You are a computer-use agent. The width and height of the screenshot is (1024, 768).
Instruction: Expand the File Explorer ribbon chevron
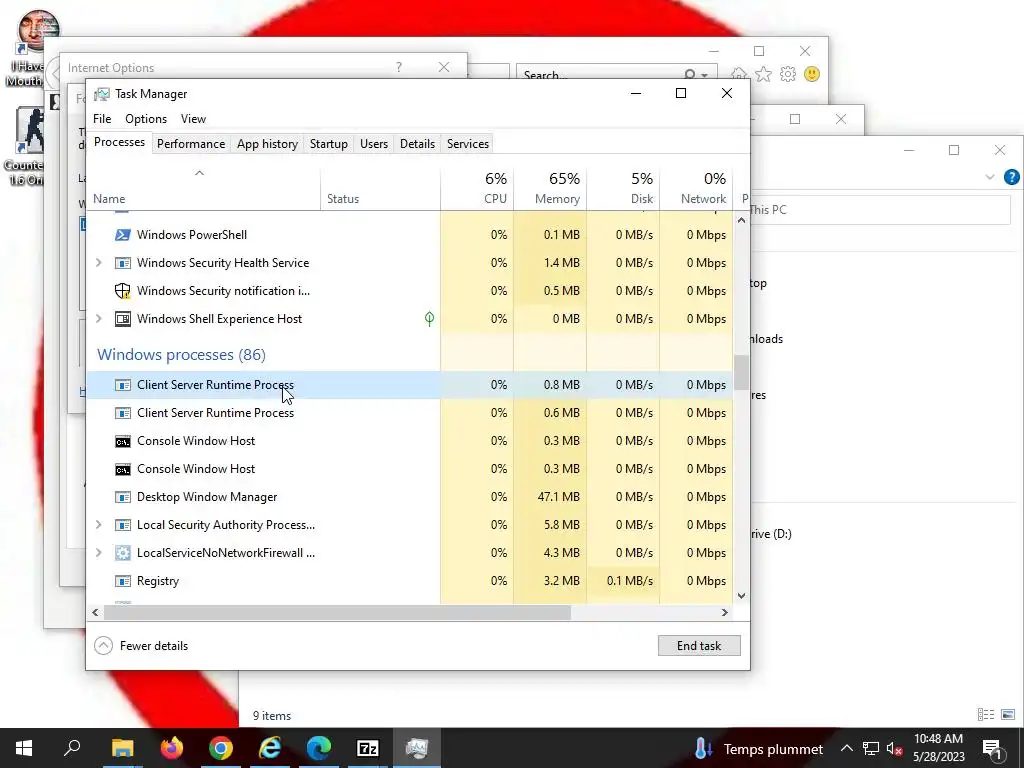(x=989, y=177)
